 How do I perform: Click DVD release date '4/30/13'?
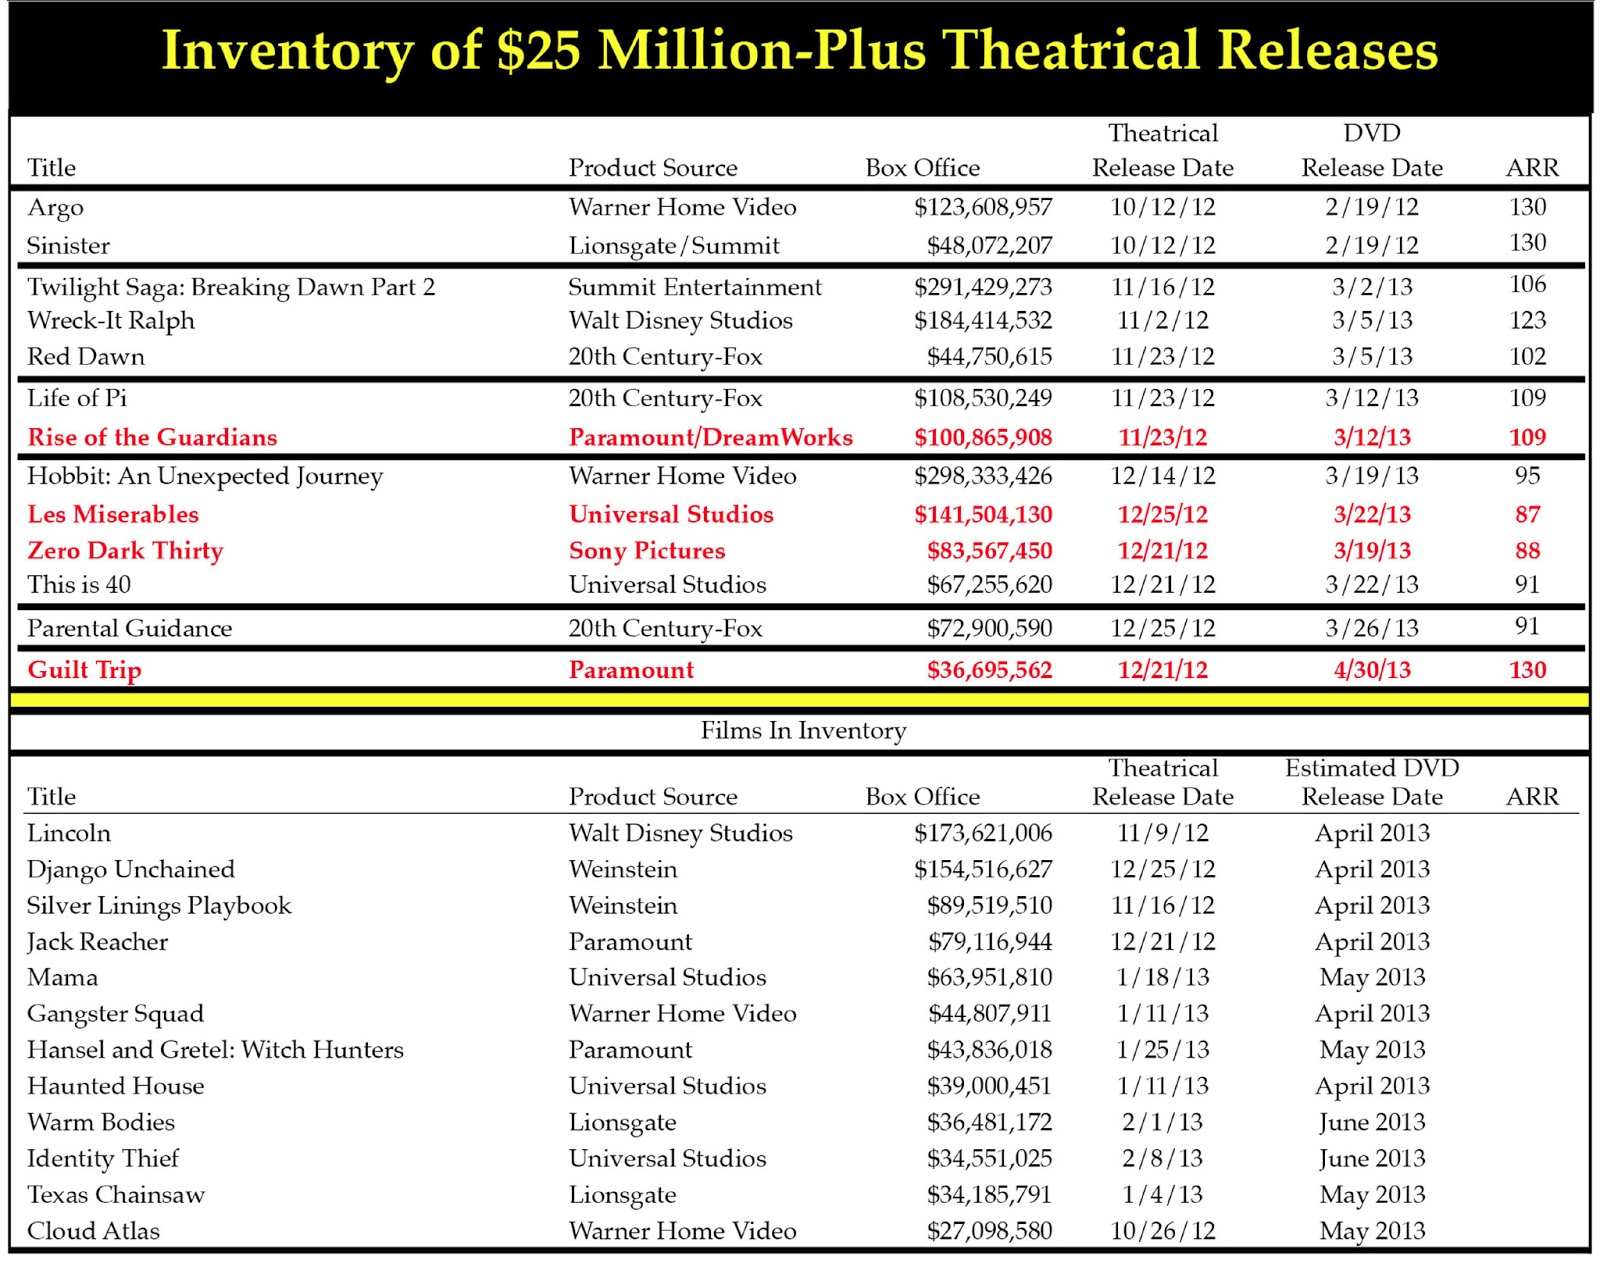coord(1372,670)
